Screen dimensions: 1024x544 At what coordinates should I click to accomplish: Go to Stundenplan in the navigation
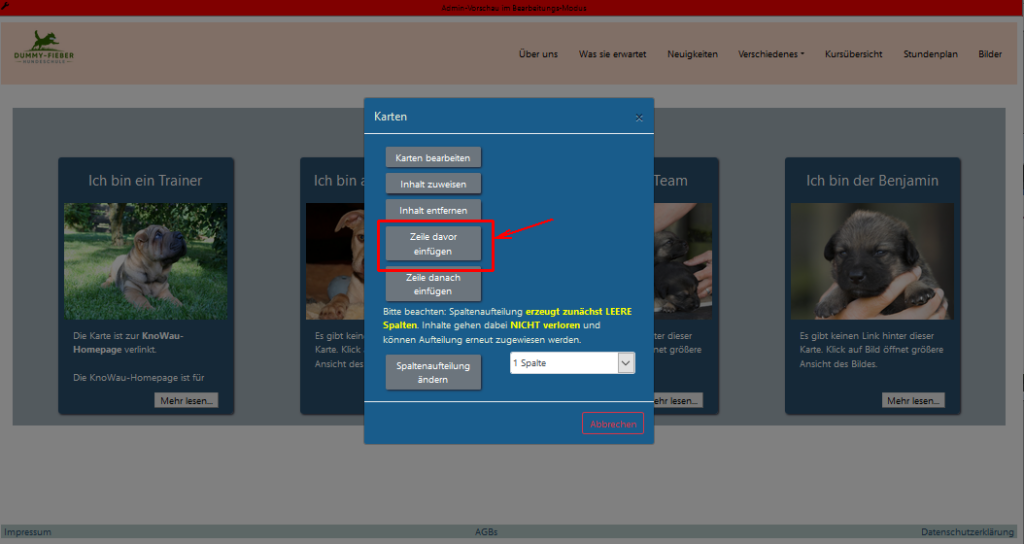(930, 54)
